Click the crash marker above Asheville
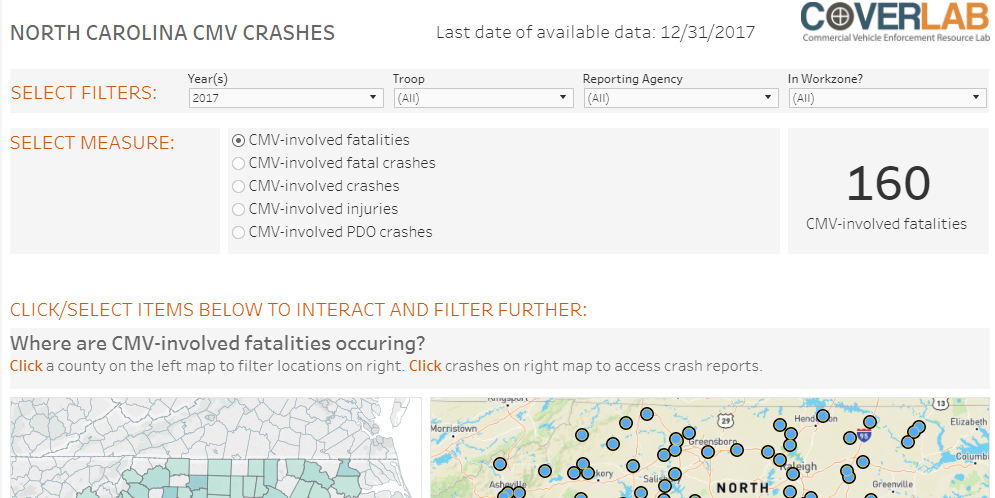Image resolution: width=995 pixels, height=498 pixels. point(501,465)
